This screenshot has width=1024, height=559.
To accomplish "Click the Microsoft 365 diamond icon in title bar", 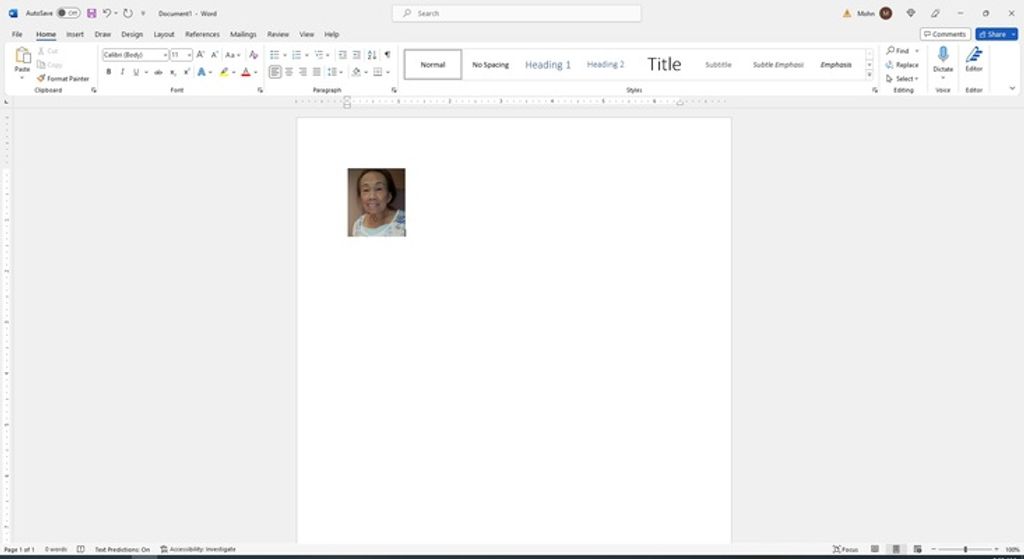I will pos(910,13).
